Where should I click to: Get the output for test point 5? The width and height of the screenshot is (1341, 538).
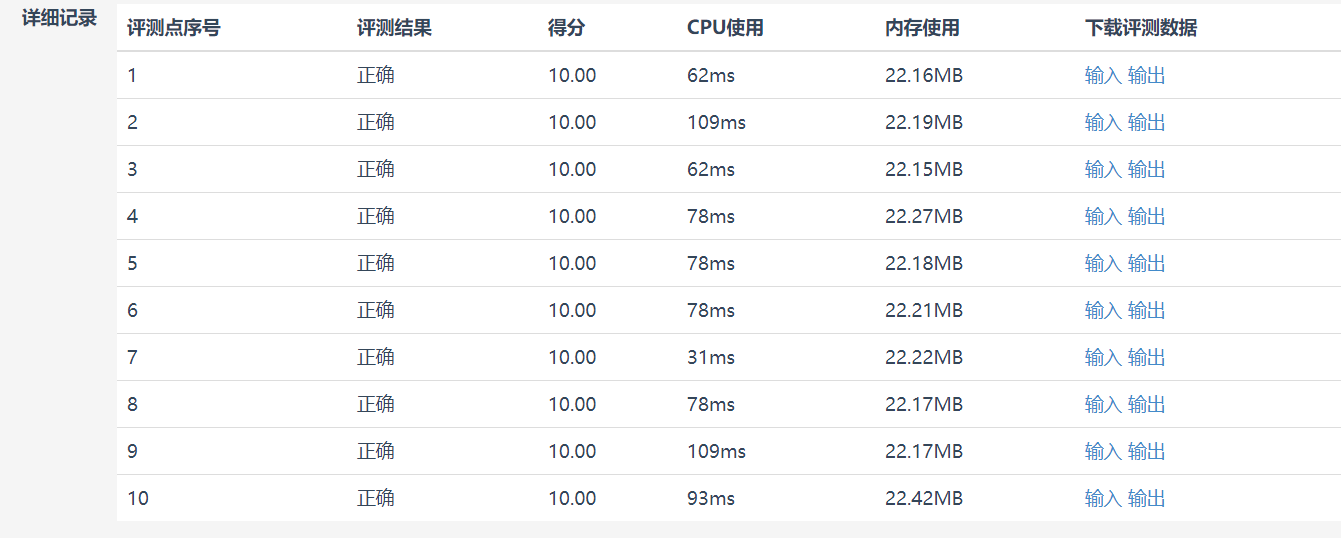[1147, 264]
